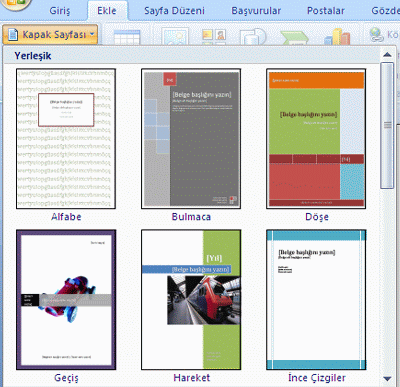Click the Alfabe label text
400x387 pixels.
pyautogui.click(x=66, y=217)
